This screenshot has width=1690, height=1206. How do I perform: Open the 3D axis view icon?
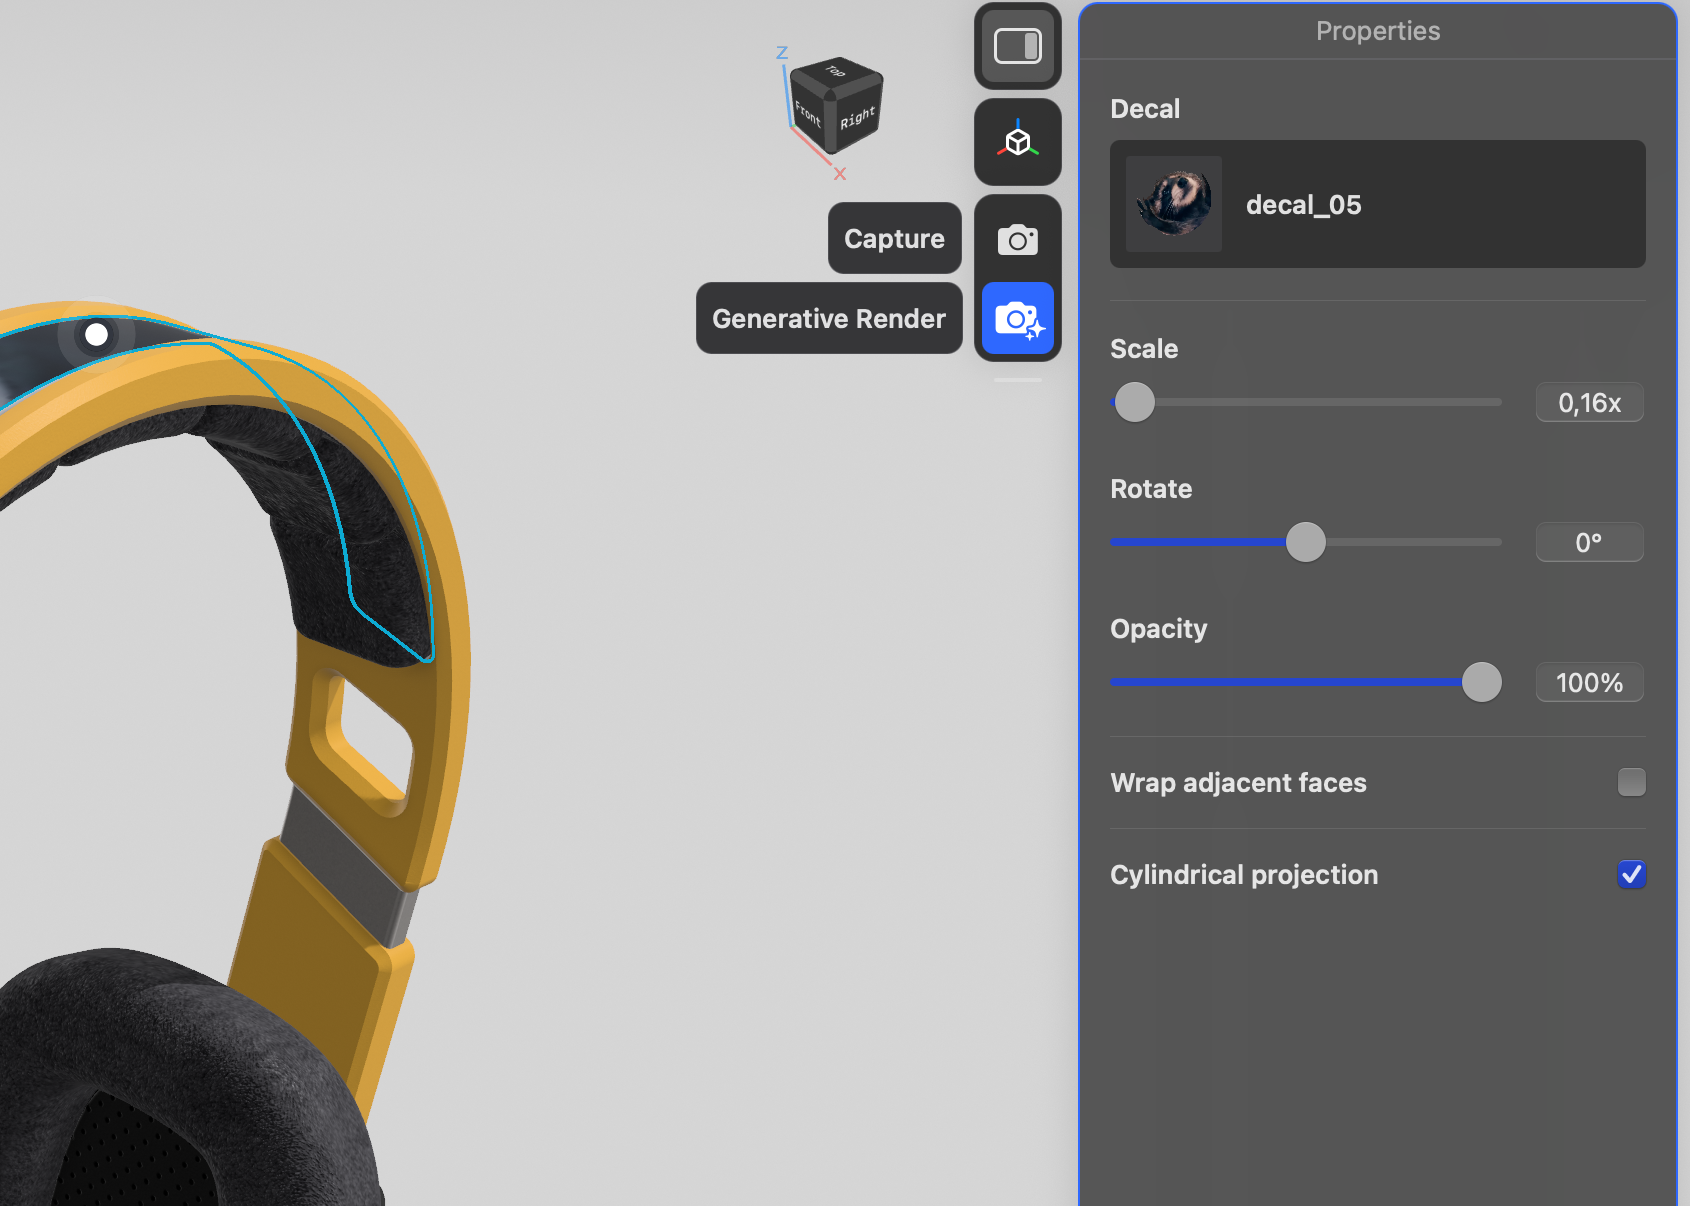click(x=1018, y=142)
